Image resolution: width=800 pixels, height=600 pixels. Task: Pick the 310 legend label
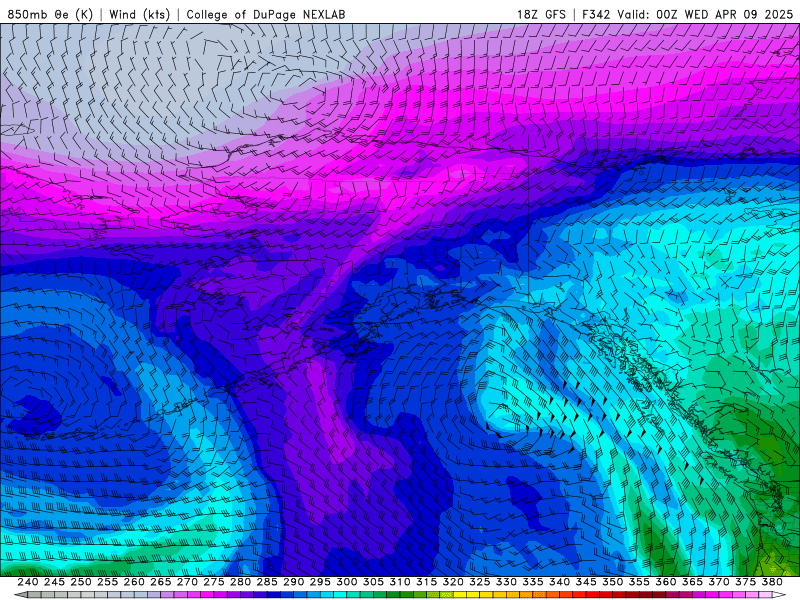point(399,582)
